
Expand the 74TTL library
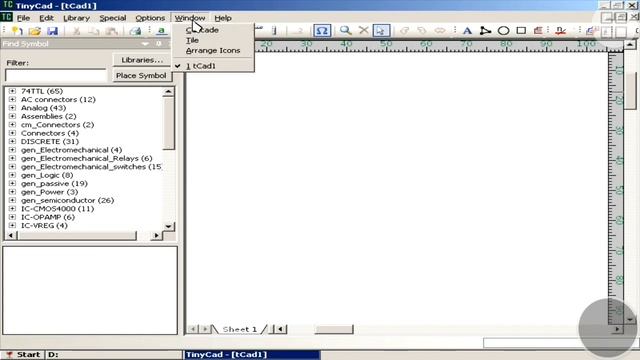coord(12,91)
